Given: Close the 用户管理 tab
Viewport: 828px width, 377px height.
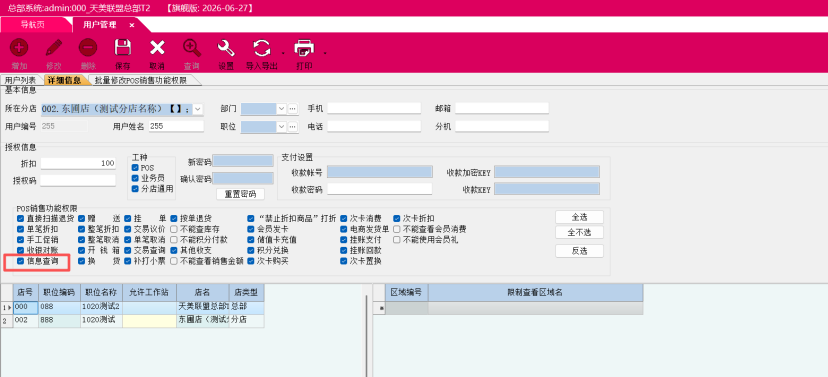Looking at the screenshot, I should [131, 25].
